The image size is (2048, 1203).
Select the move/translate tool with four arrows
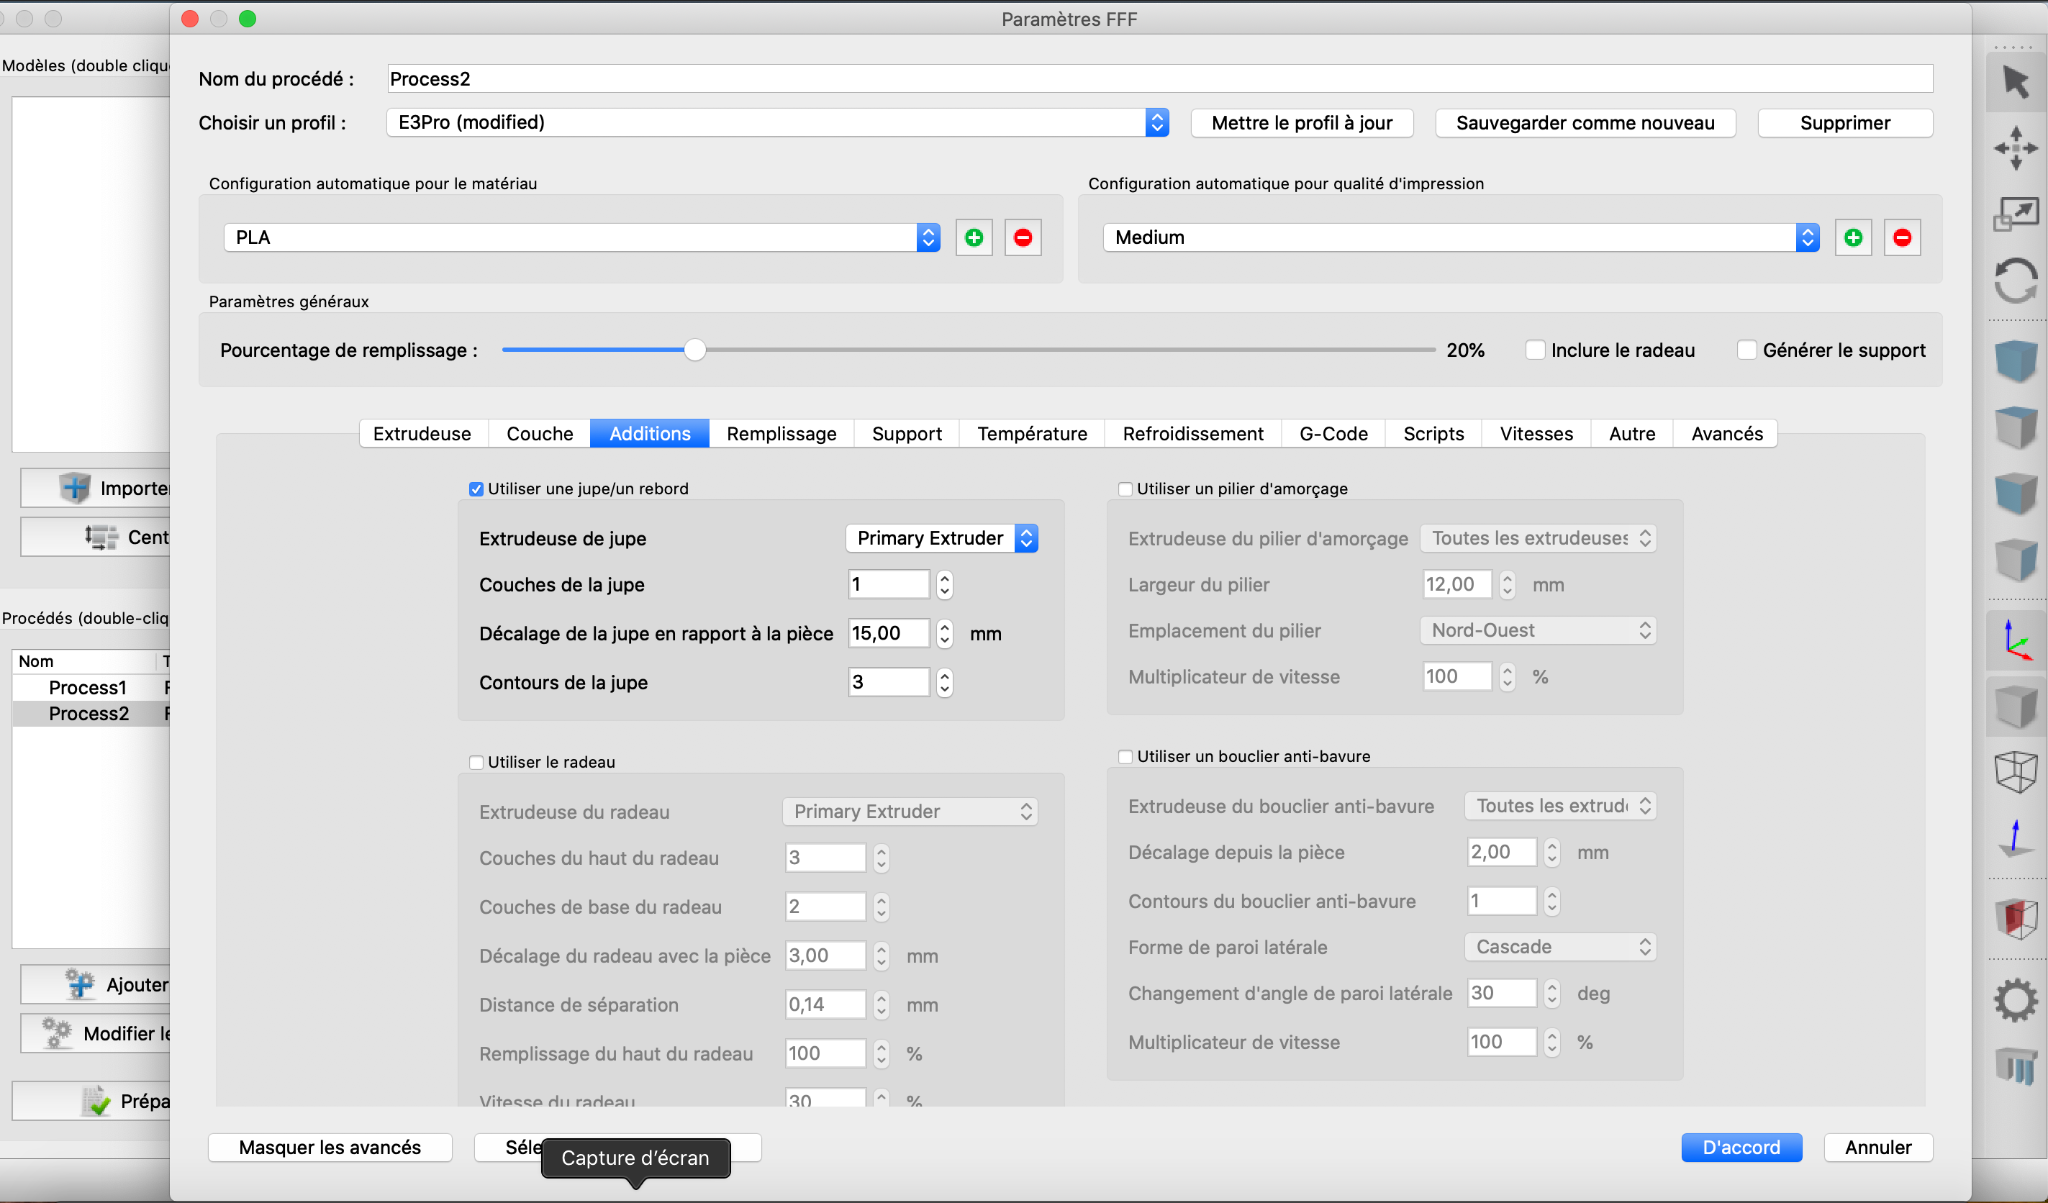[x=2015, y=148]
